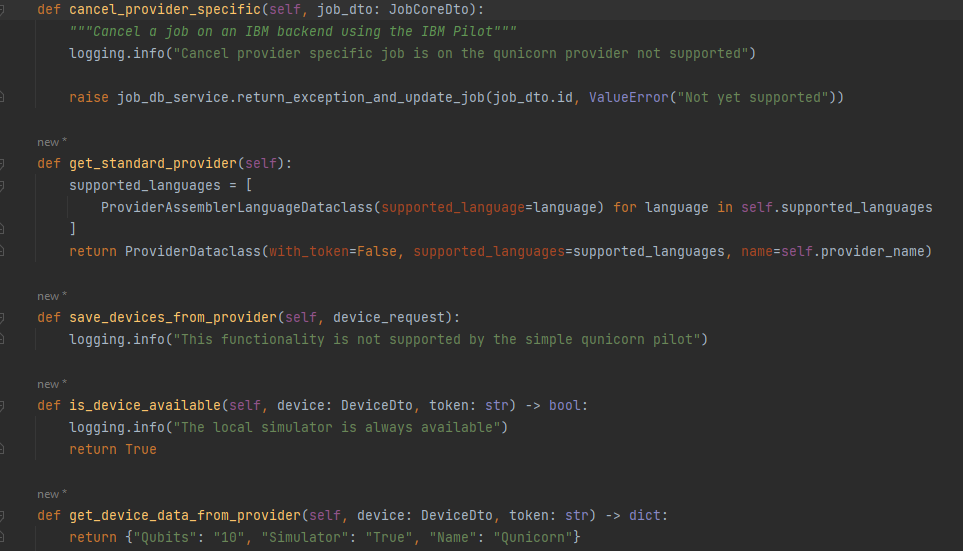The height and width of the screenshot is (551, 963).
Task: Click the JobCoreDto type annotation
Action: tap(429, 10)
